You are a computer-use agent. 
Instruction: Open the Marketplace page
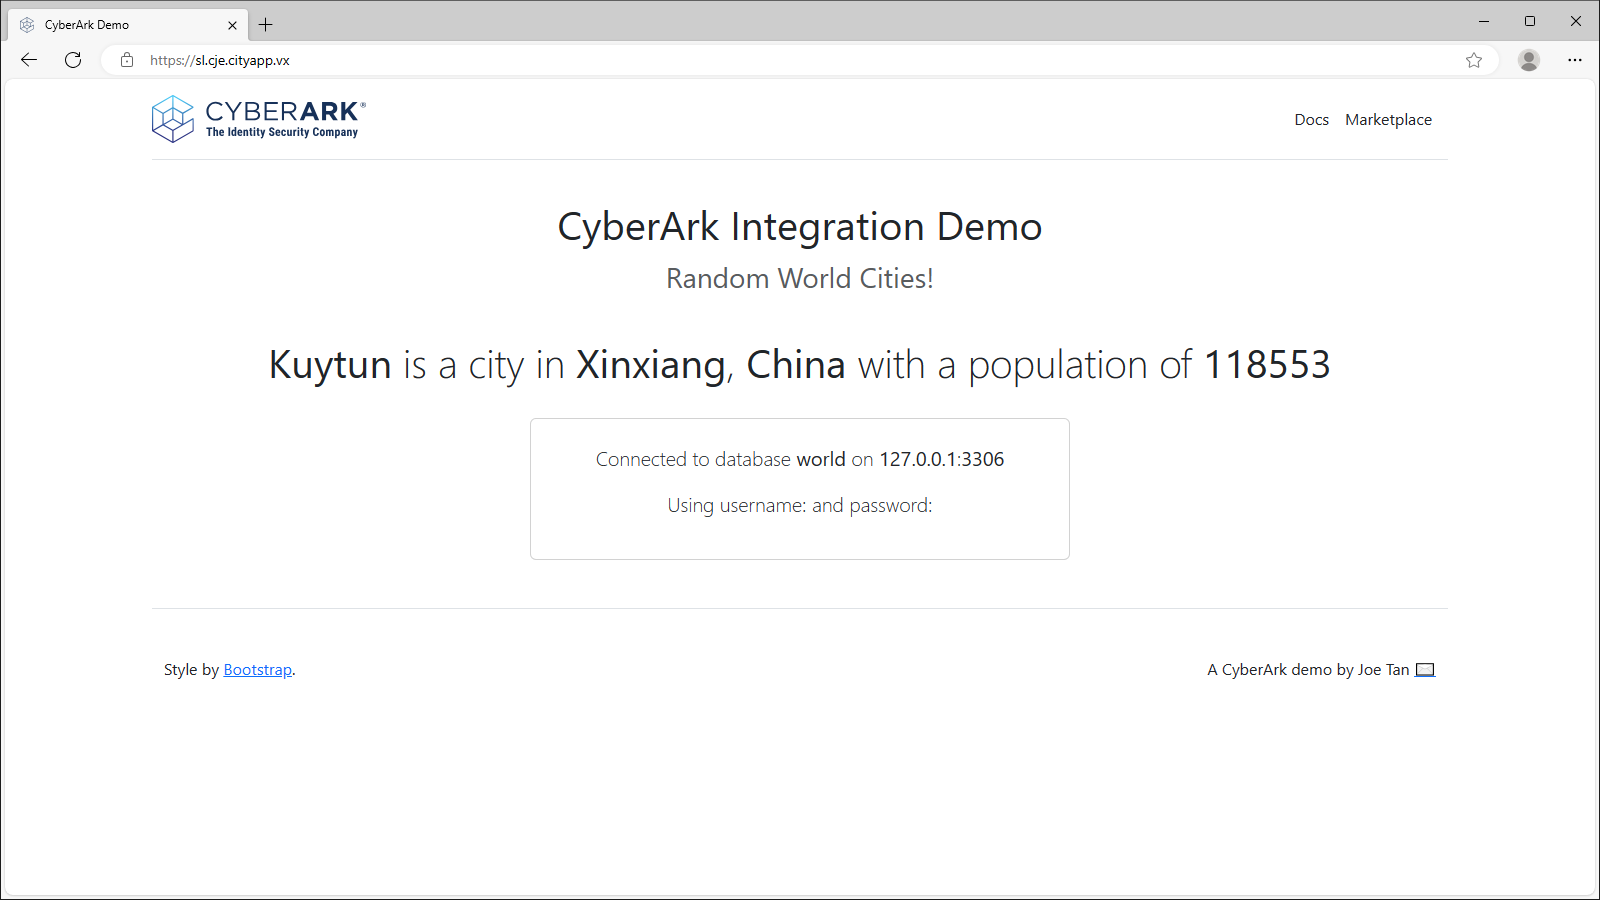click(x=1388, y=119)
